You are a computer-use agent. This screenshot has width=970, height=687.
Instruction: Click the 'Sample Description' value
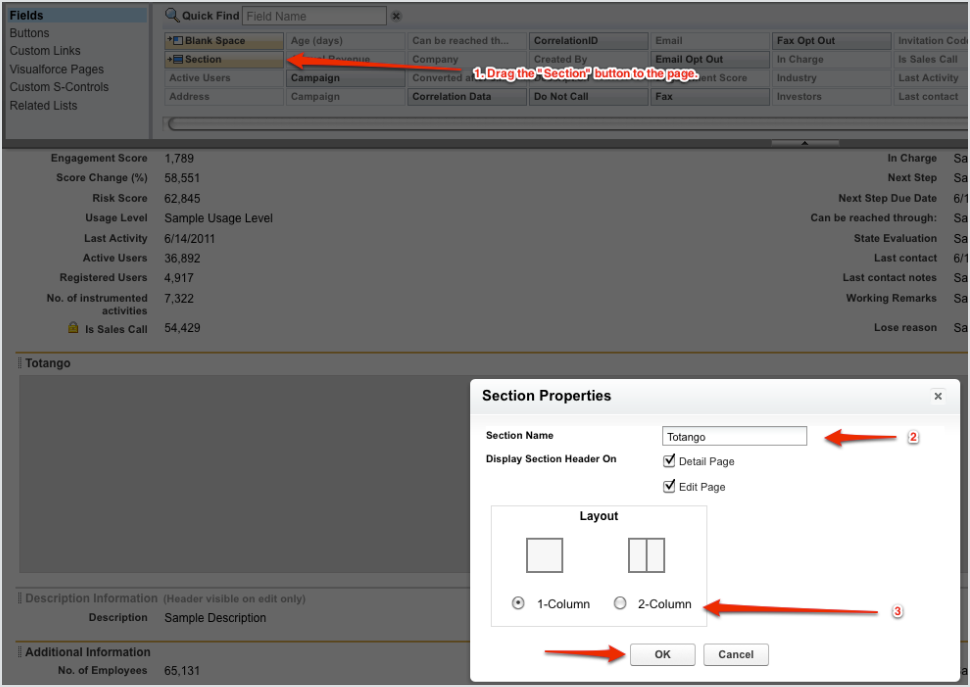pyautogui.click(x=215, y=618)
